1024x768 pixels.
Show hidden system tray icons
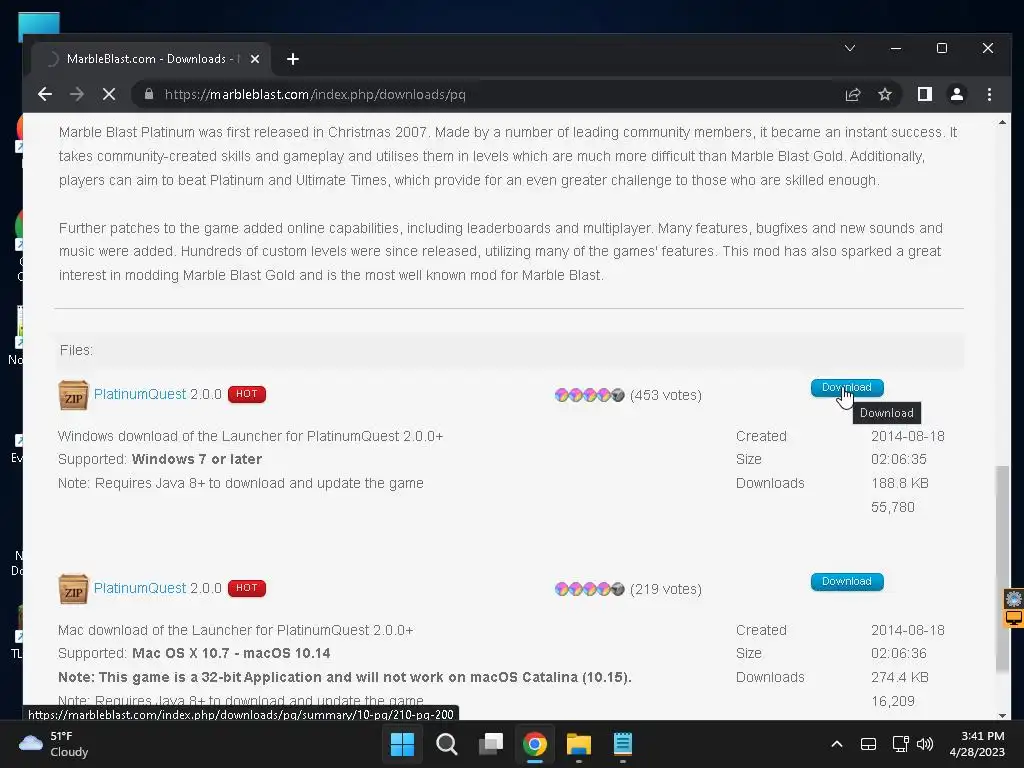[837, 744]
